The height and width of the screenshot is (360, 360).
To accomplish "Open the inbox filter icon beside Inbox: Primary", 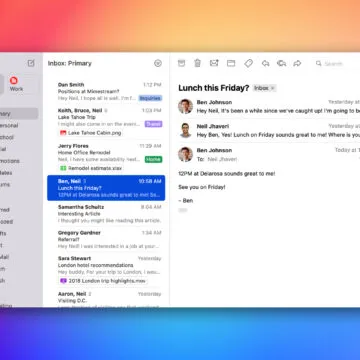I will click(158, 63).
